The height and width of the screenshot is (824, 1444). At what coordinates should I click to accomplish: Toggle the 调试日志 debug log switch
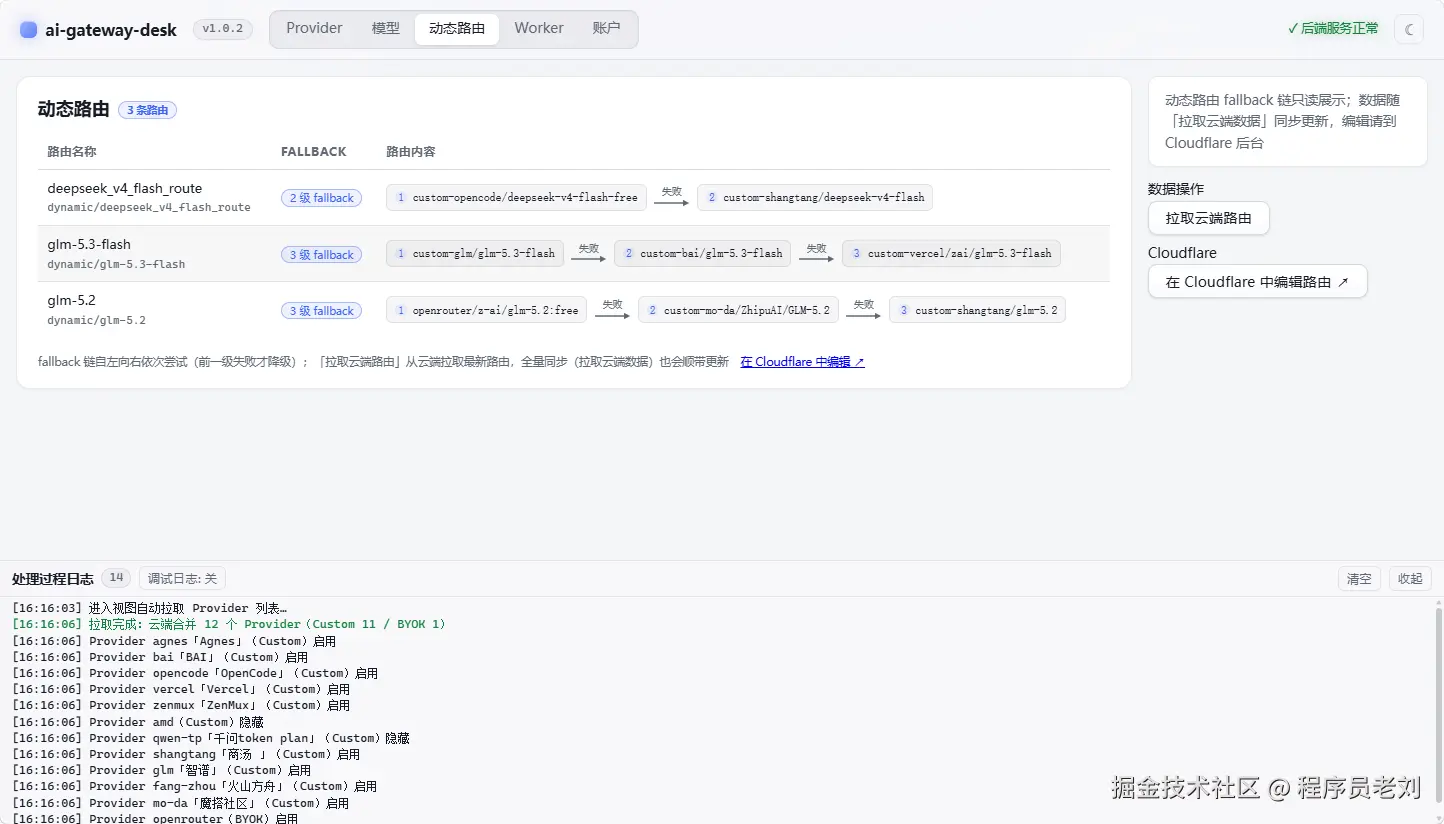click(182, 578)
